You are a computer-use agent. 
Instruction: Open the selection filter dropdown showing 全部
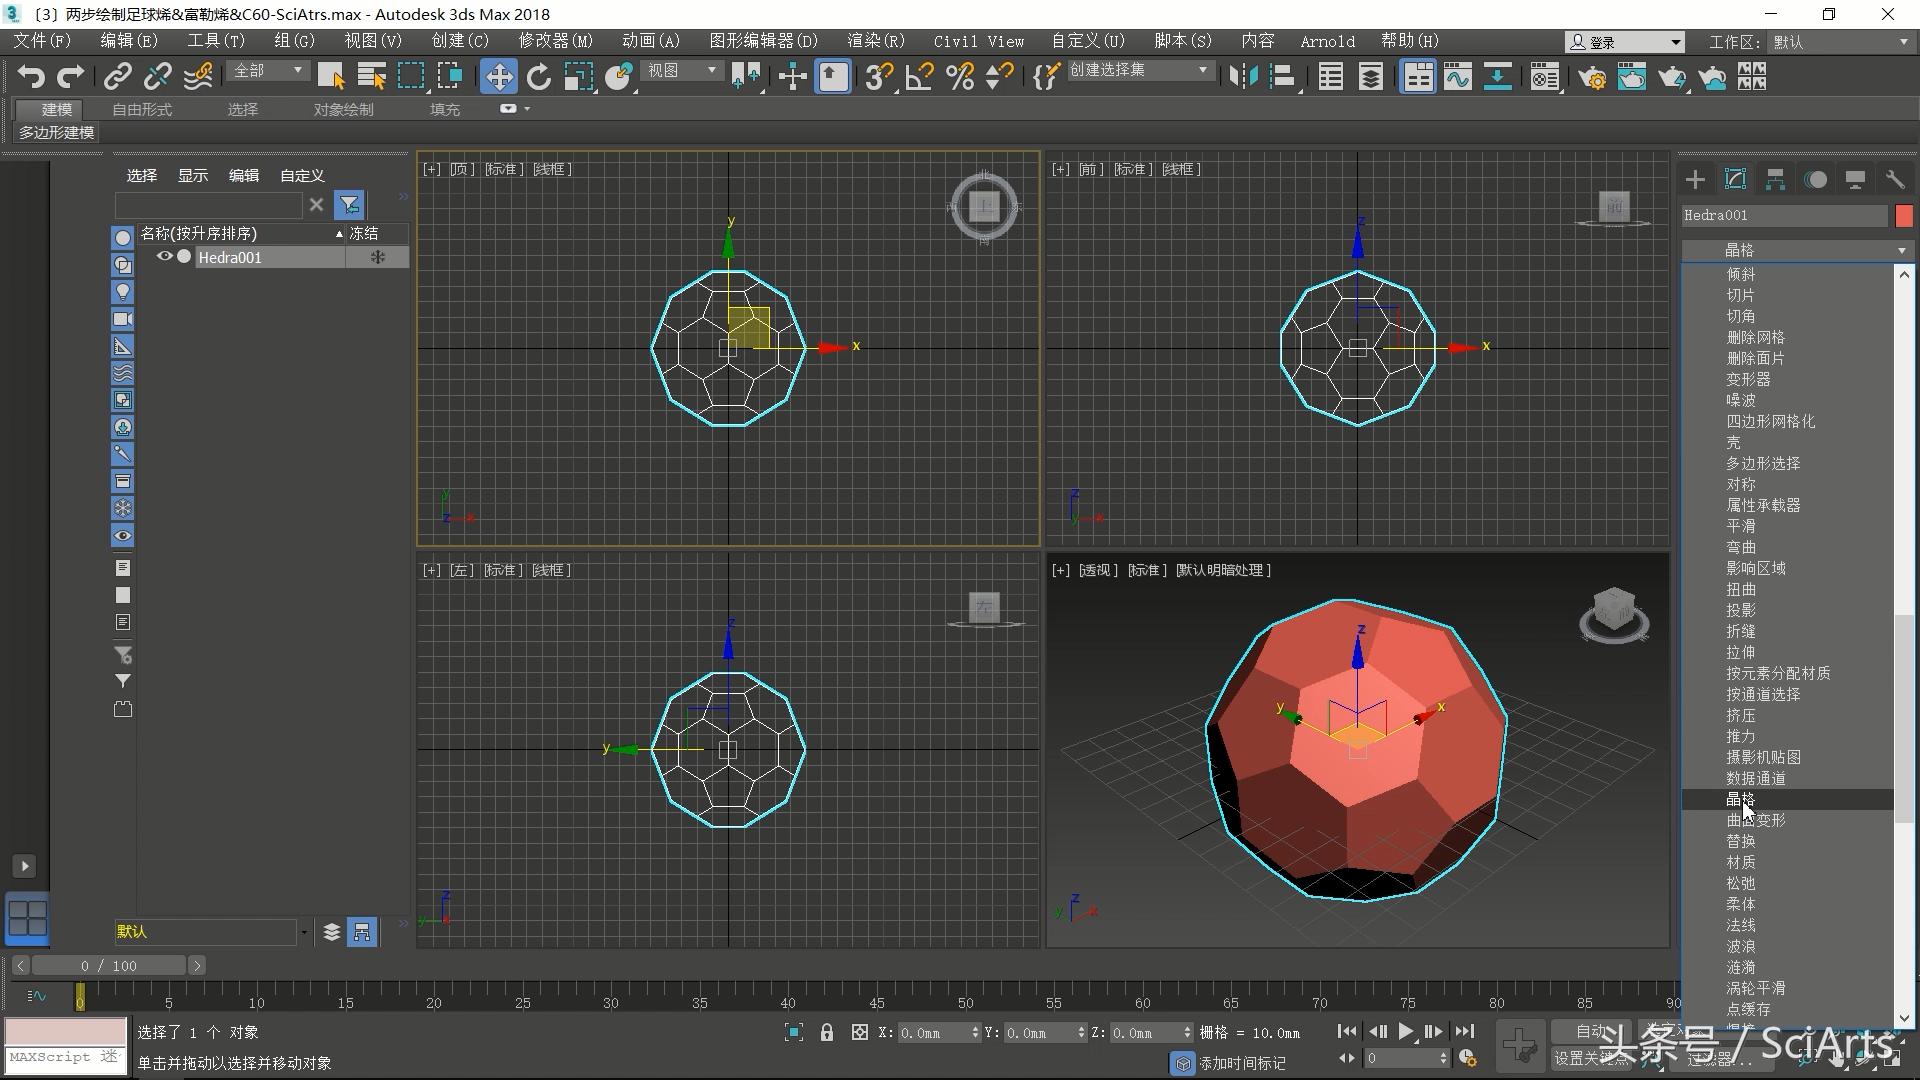[266, 71]
